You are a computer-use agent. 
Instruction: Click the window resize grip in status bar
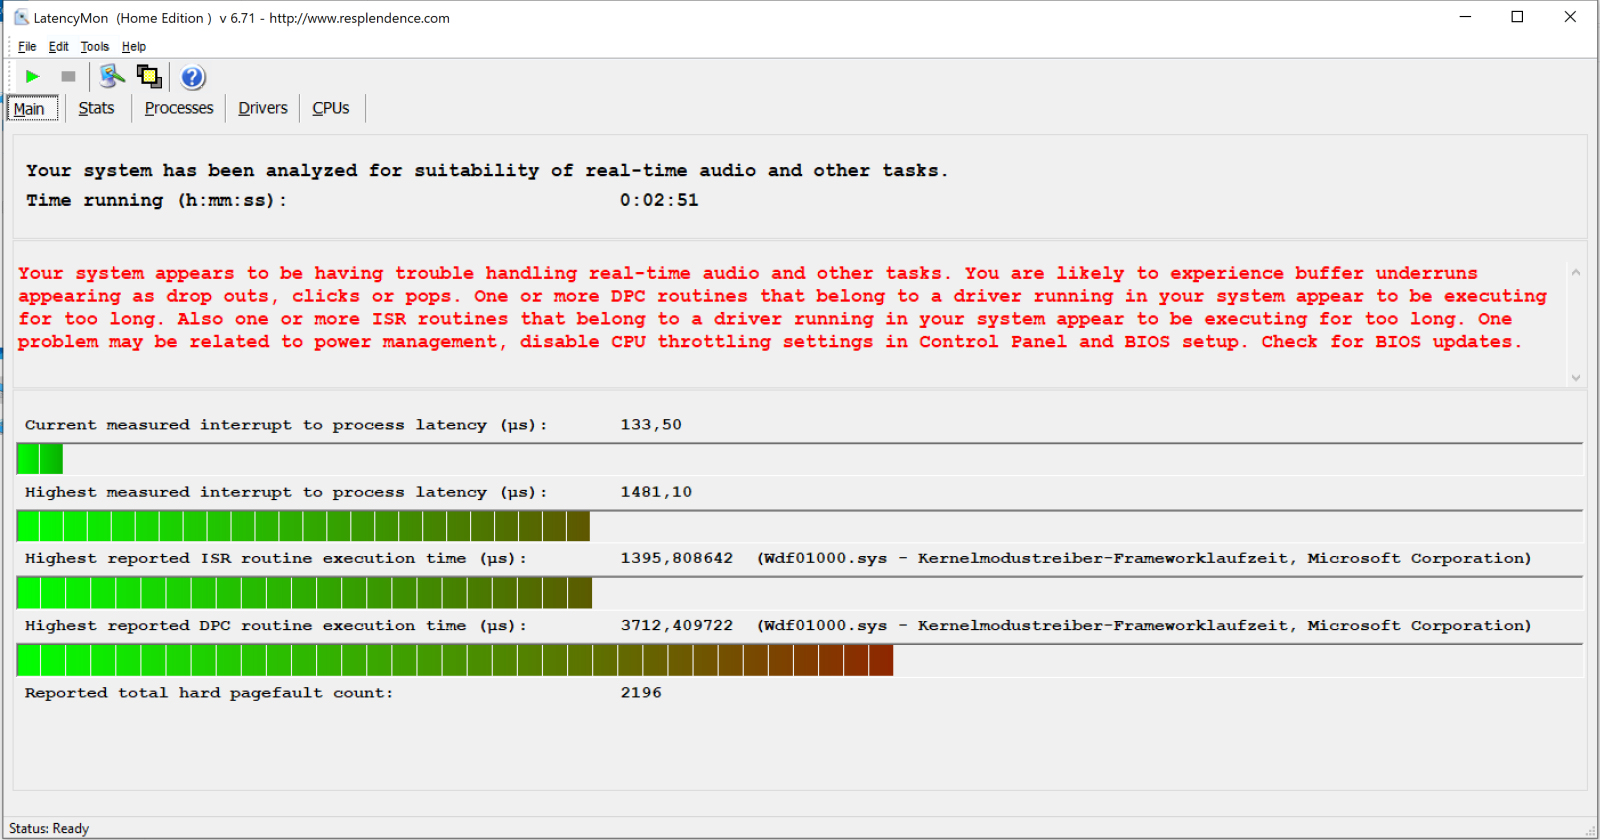tap(1590, 830)
